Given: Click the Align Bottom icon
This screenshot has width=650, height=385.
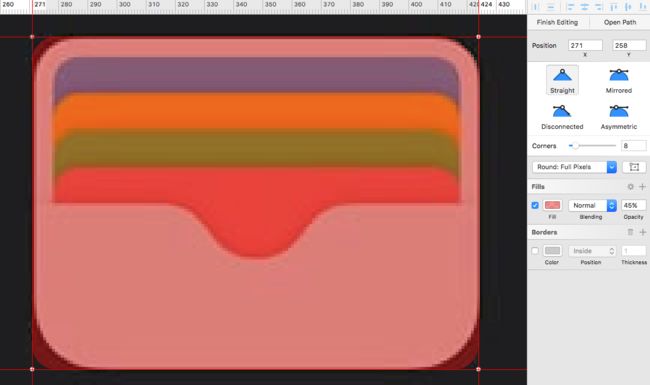Looking at the screenshot, I should click(x=643, y=7).
